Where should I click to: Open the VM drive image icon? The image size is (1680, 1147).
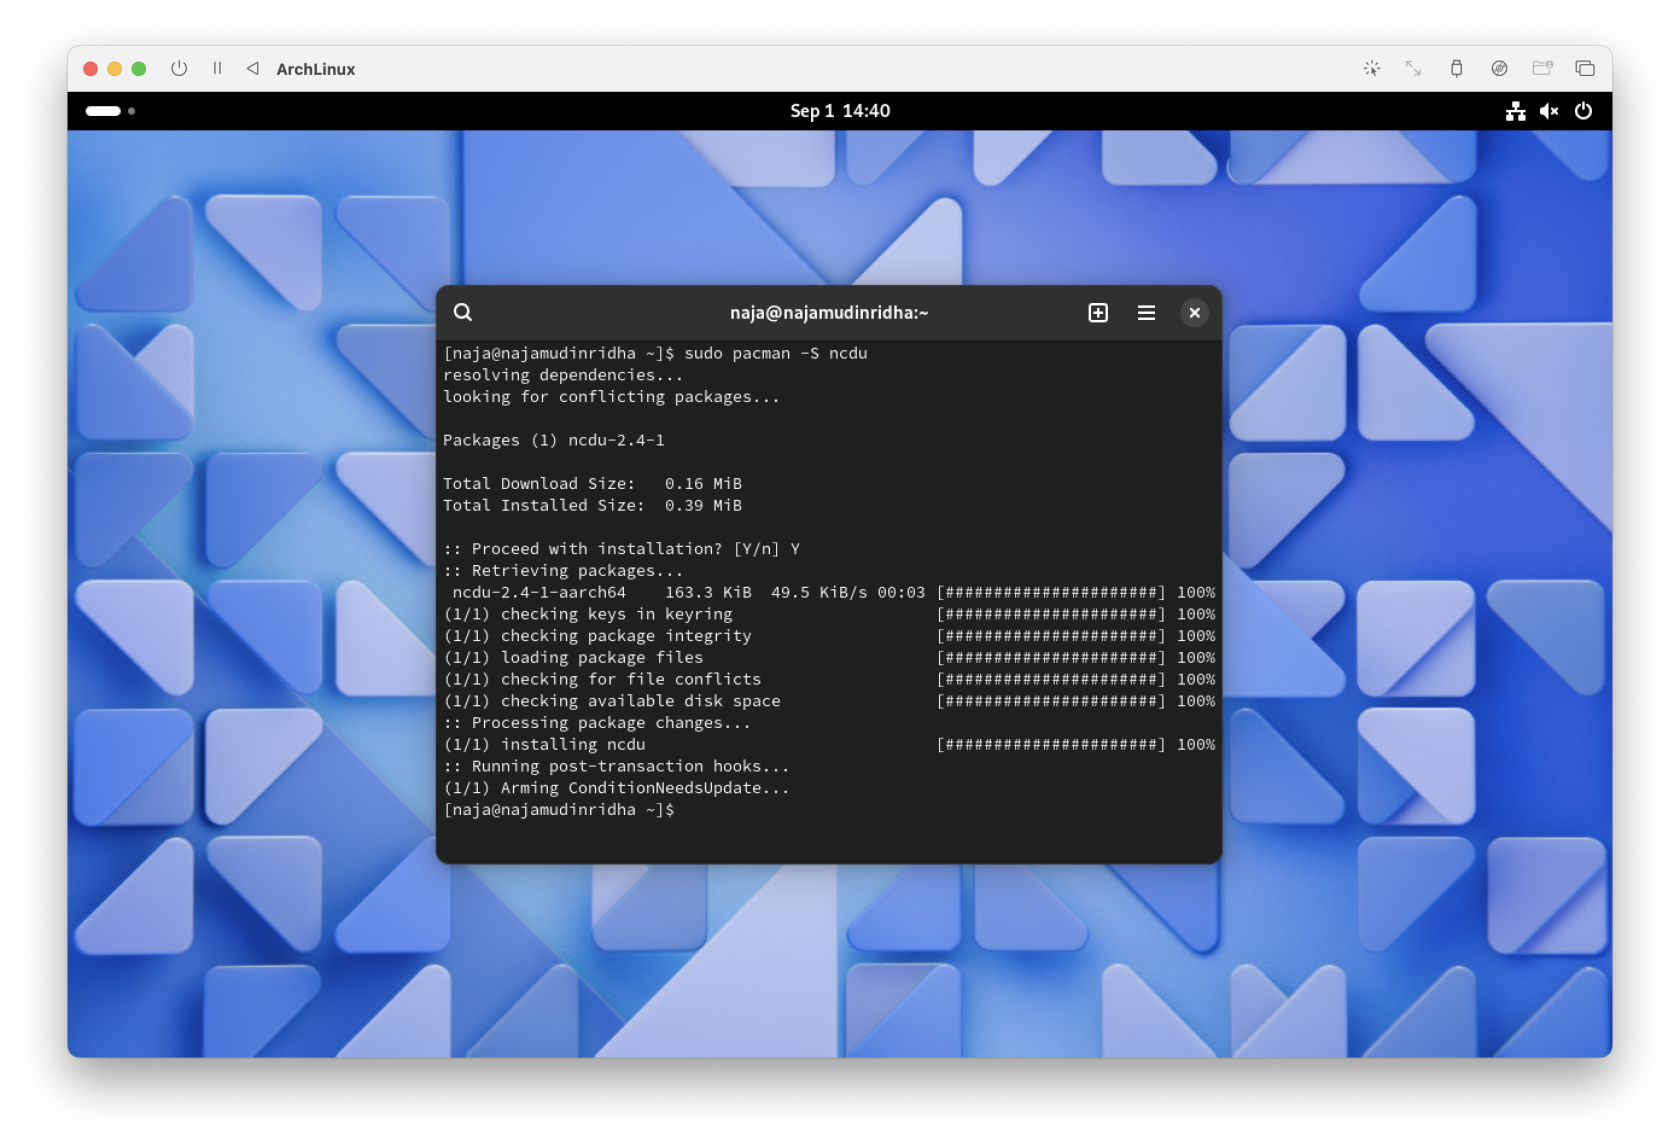click(1499, 68)
